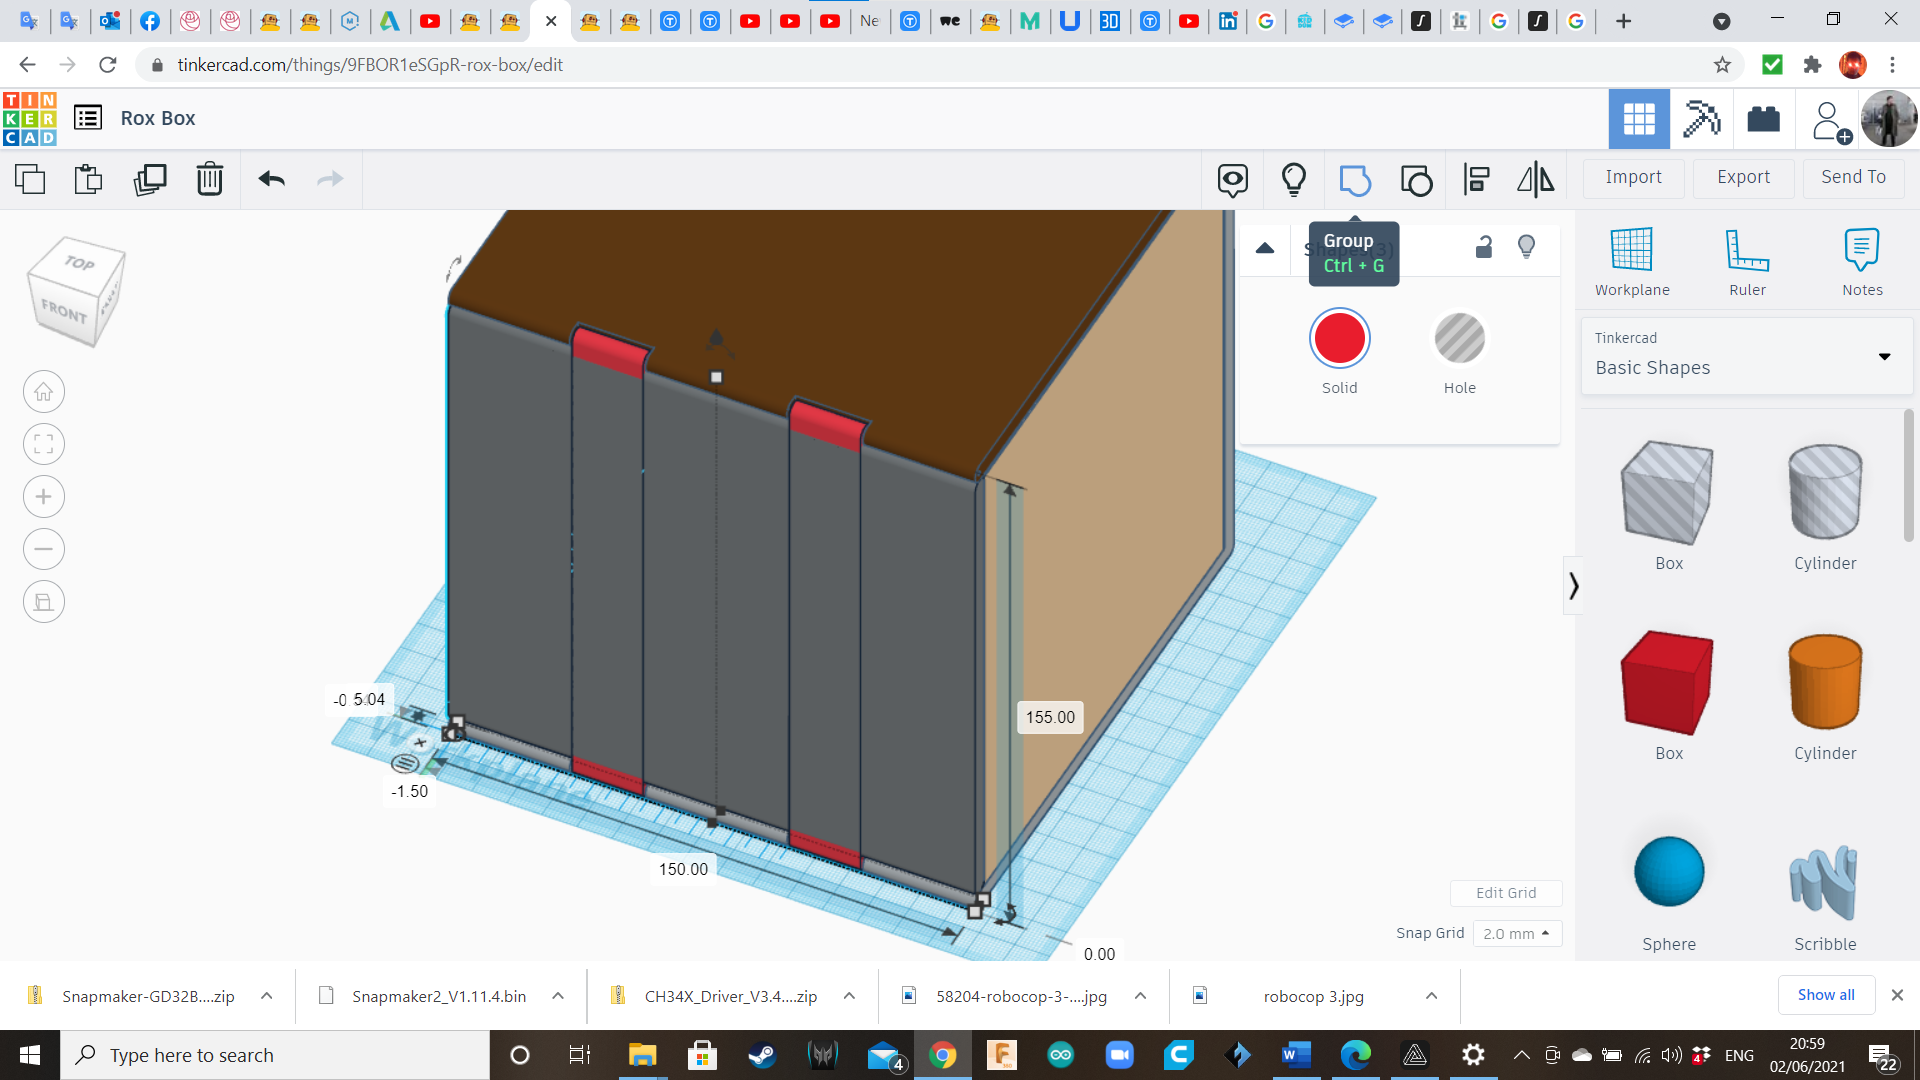Click the Edit Grid button
Image resolution: width=1920 pixels, height=1080 pixels.
tap(1505, 893)
